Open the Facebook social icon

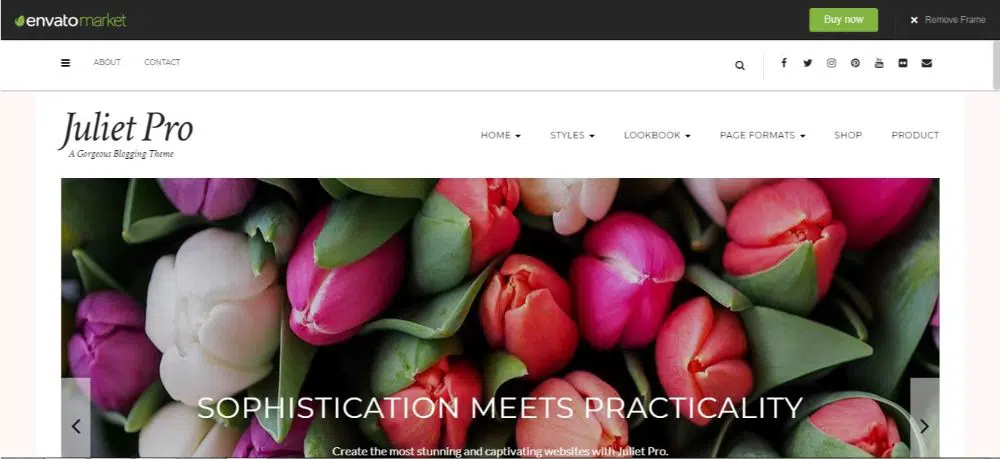(x=784, y=62)
